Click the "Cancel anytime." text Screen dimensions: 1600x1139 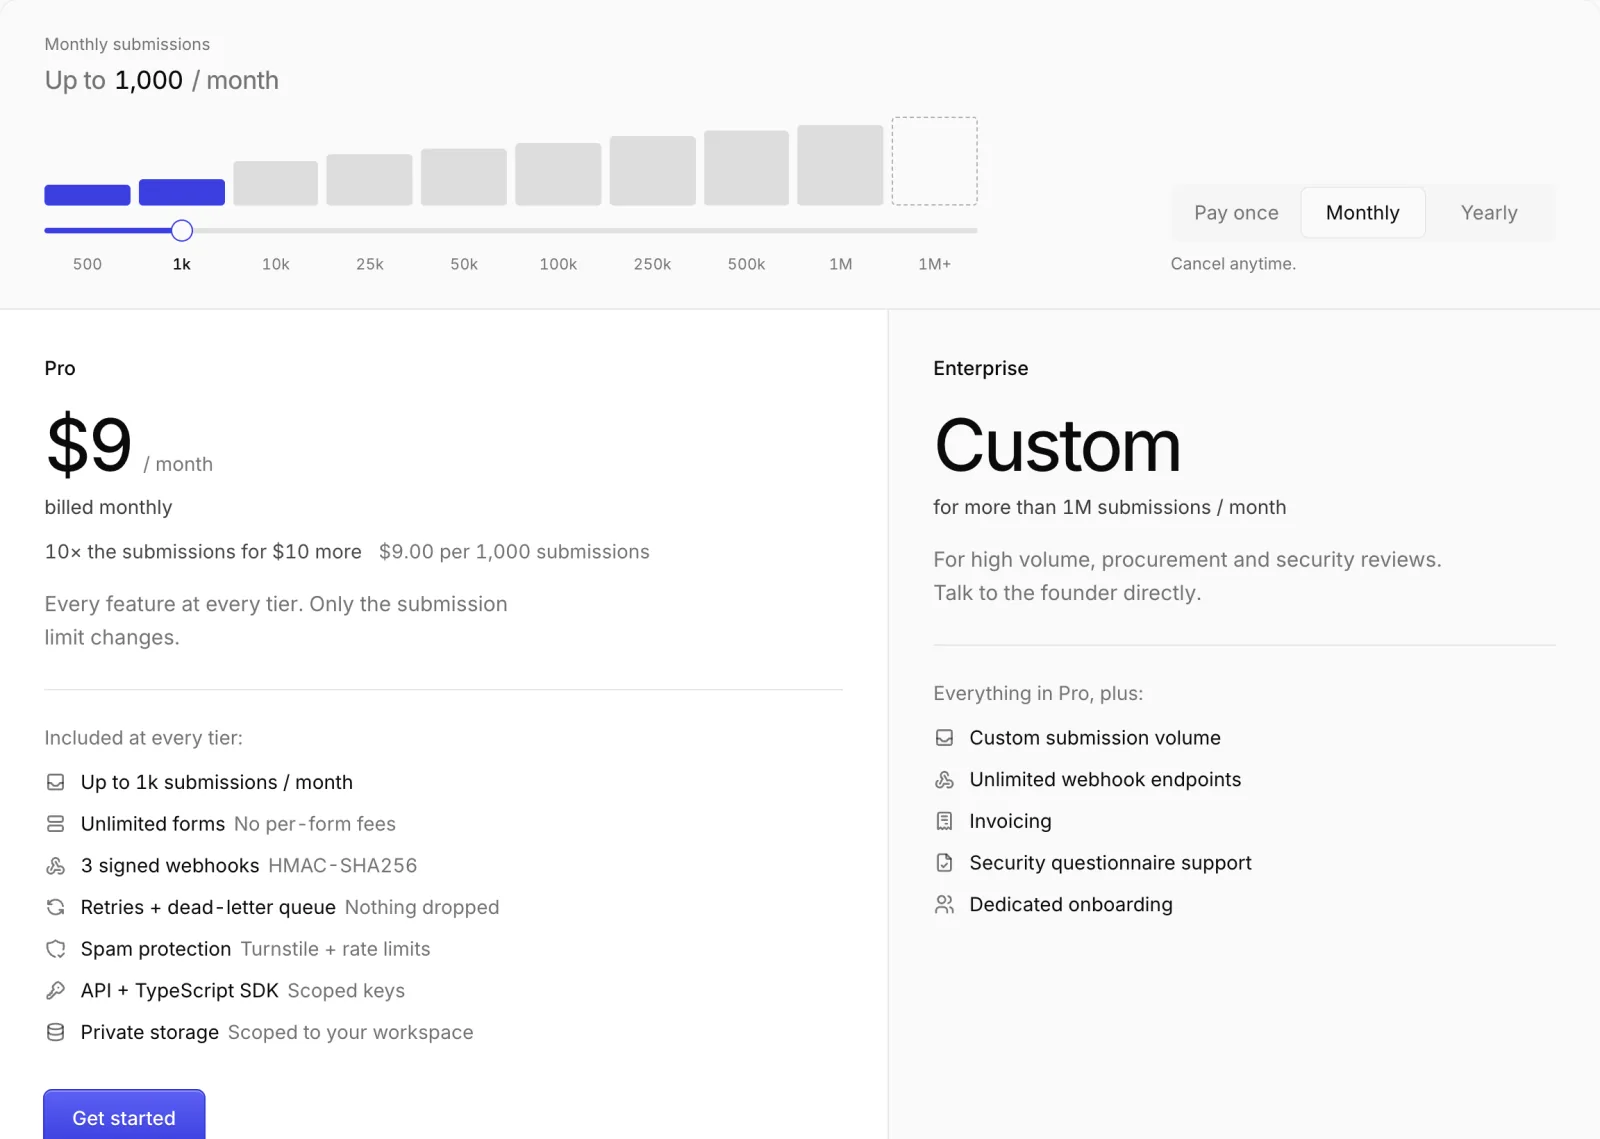(1233, 264)
